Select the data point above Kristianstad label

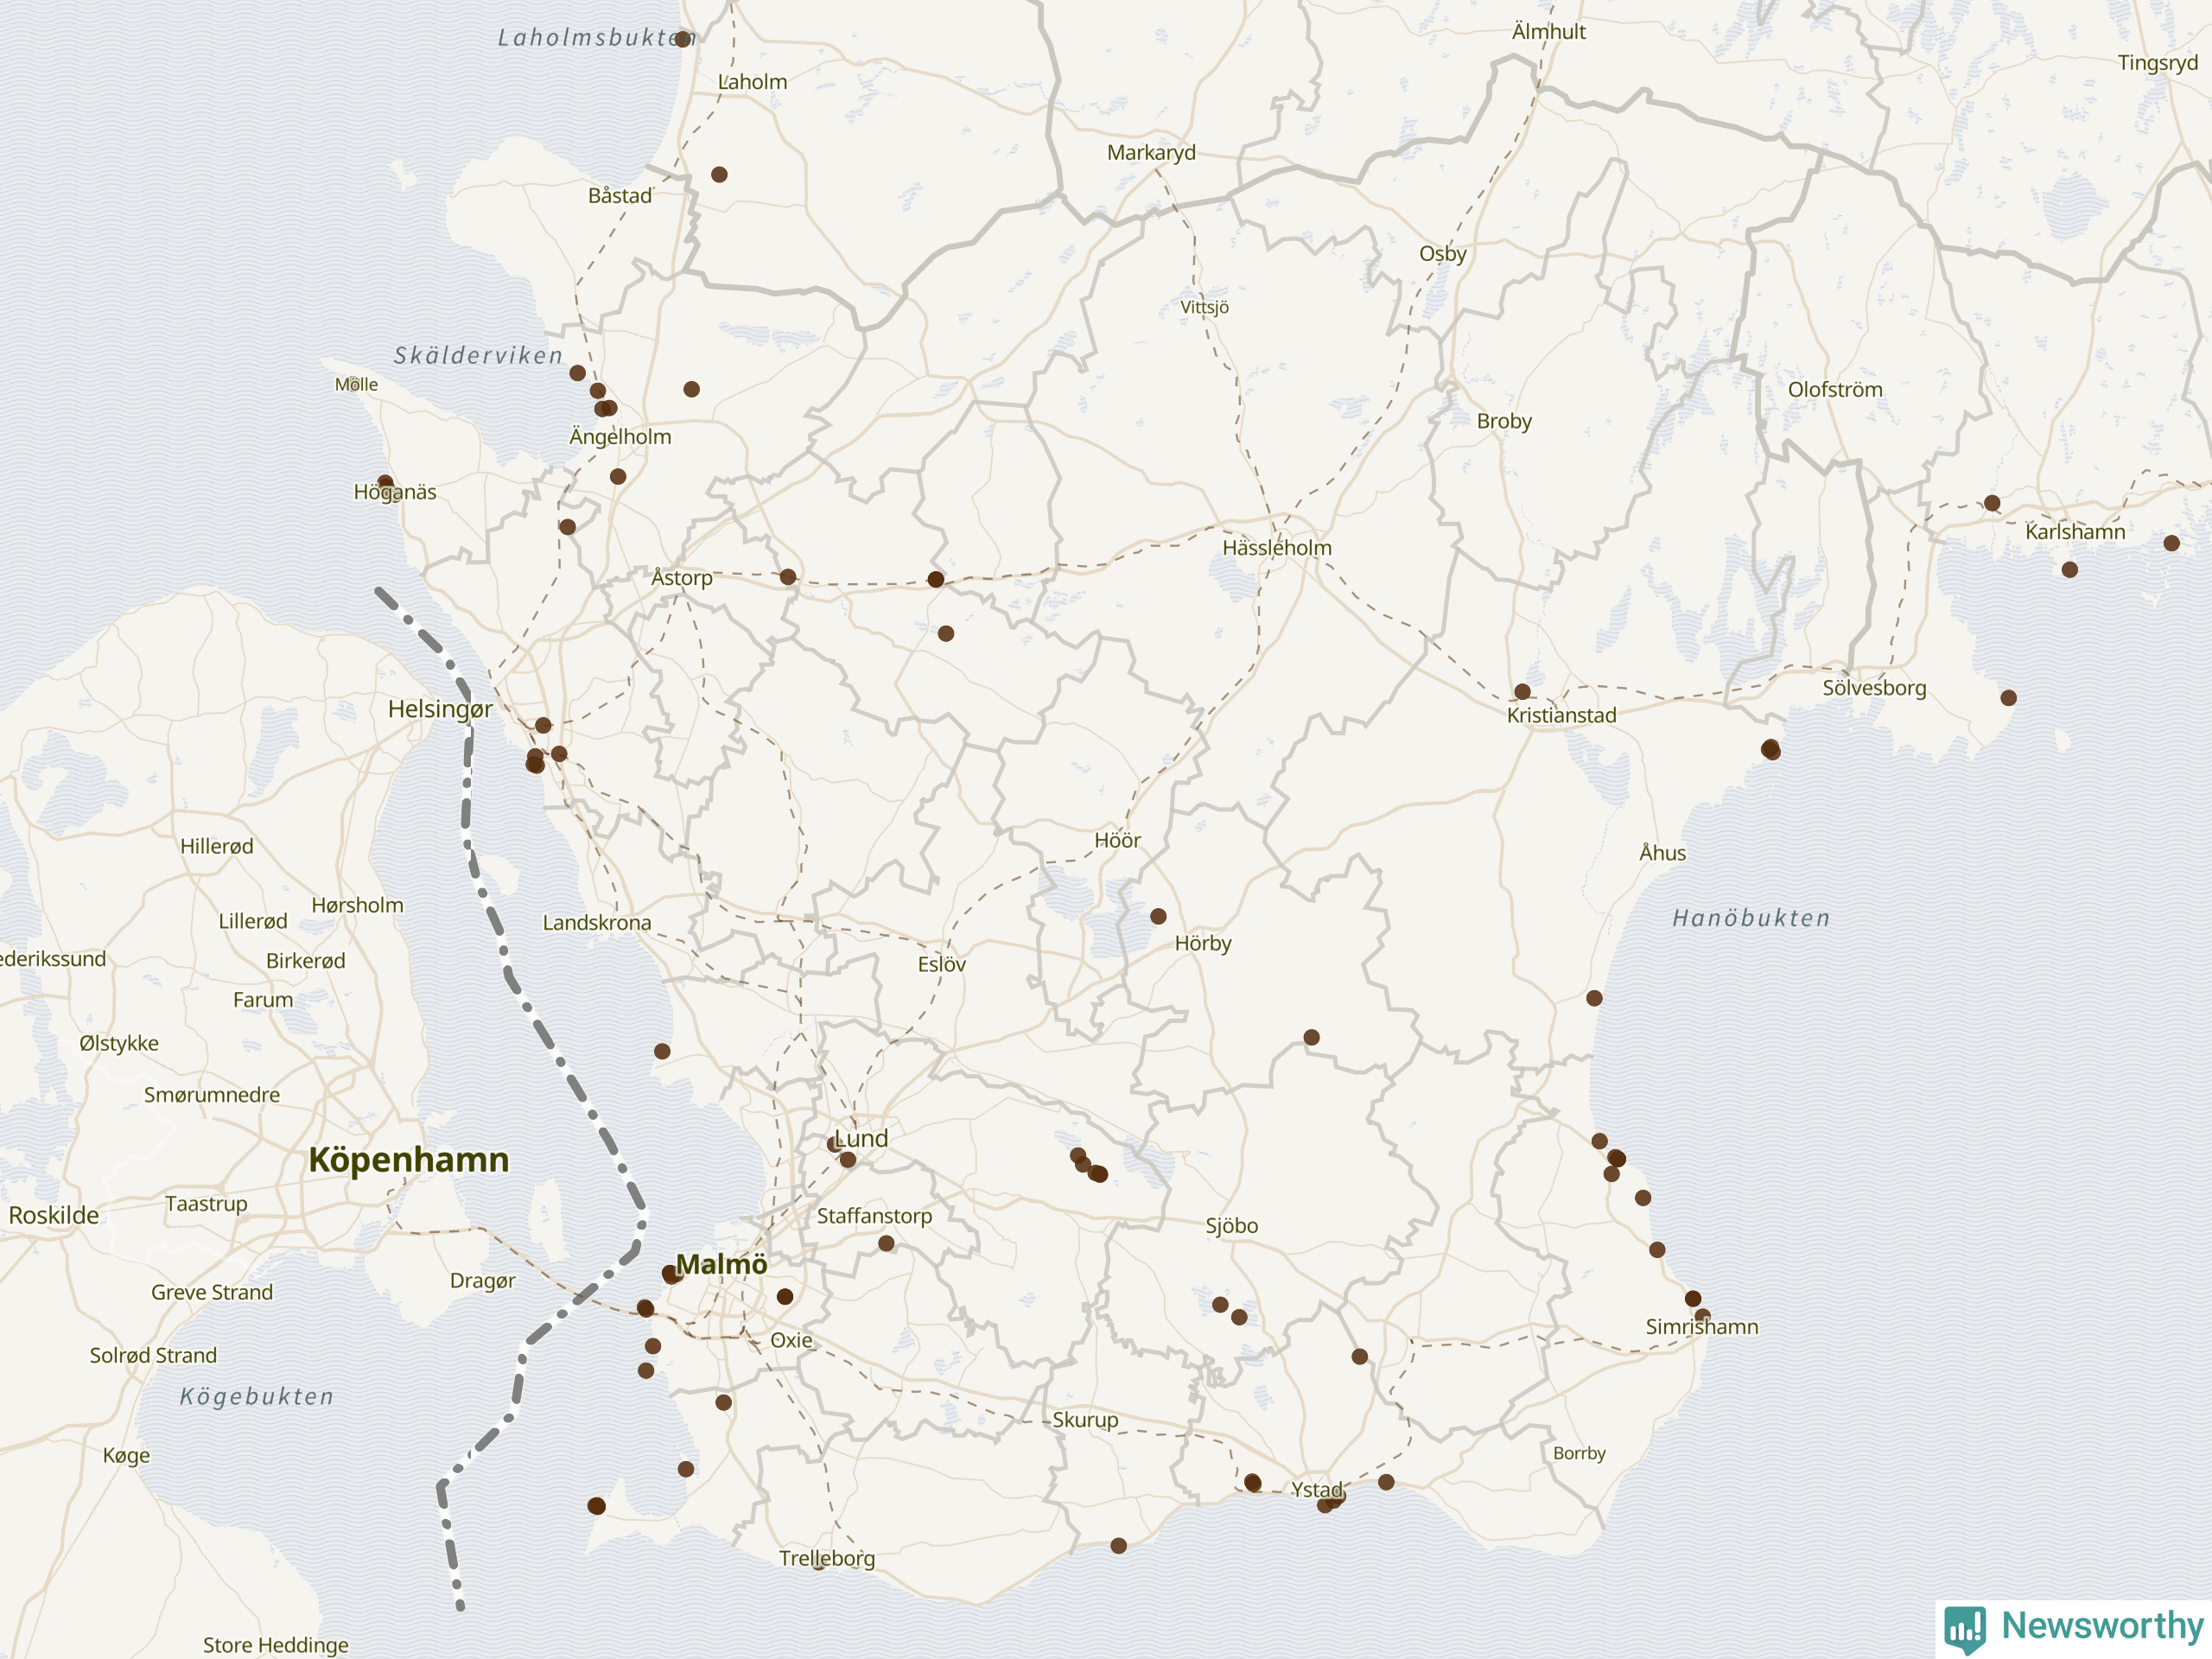pyautogui.click(x=1522, y=691)
